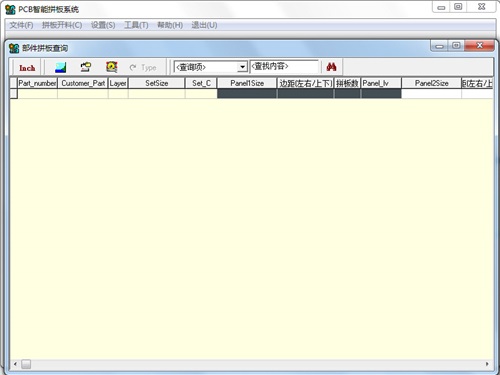
Task: Click the empty cell under Part_number
Action: point(37,94)
